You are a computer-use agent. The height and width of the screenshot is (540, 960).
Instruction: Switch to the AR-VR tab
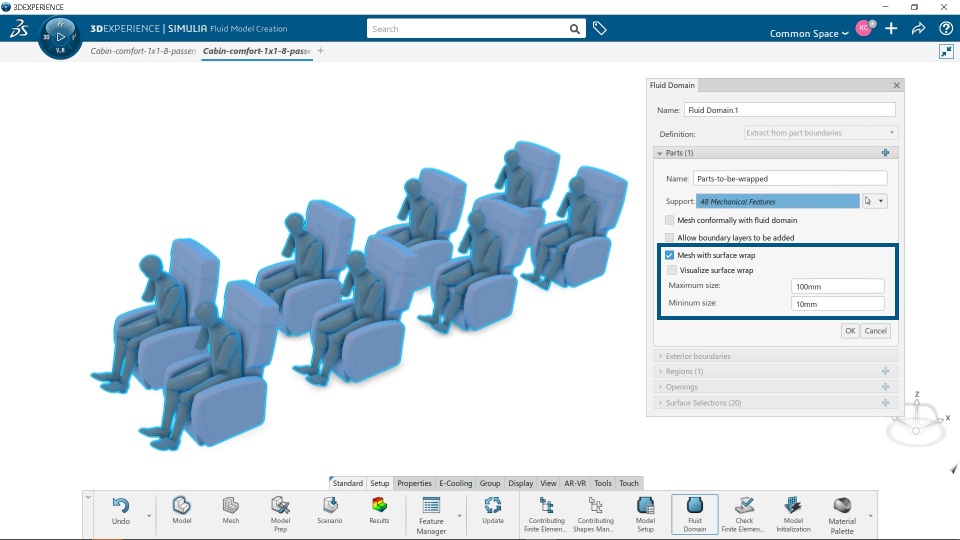(x=575, y=483)
